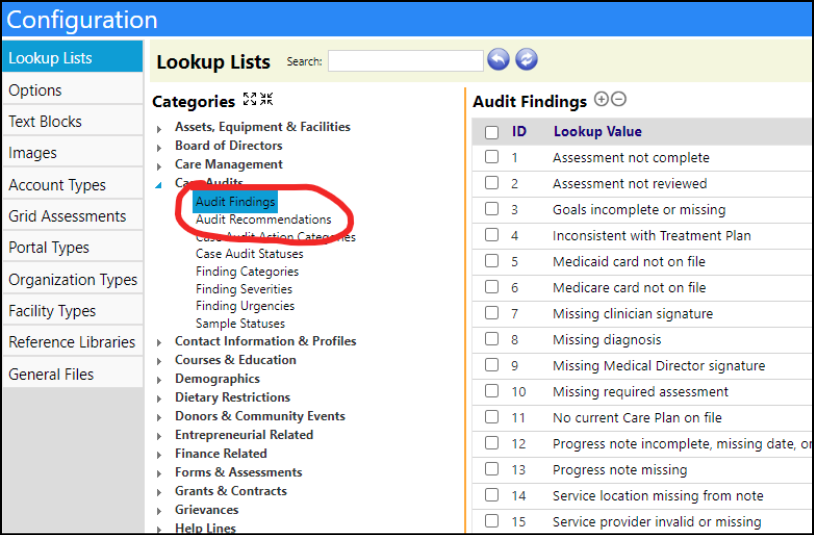Click 'Service provider invalid or missing' value
The height and width of the screenshot is (535, 814).
point(657,522)
